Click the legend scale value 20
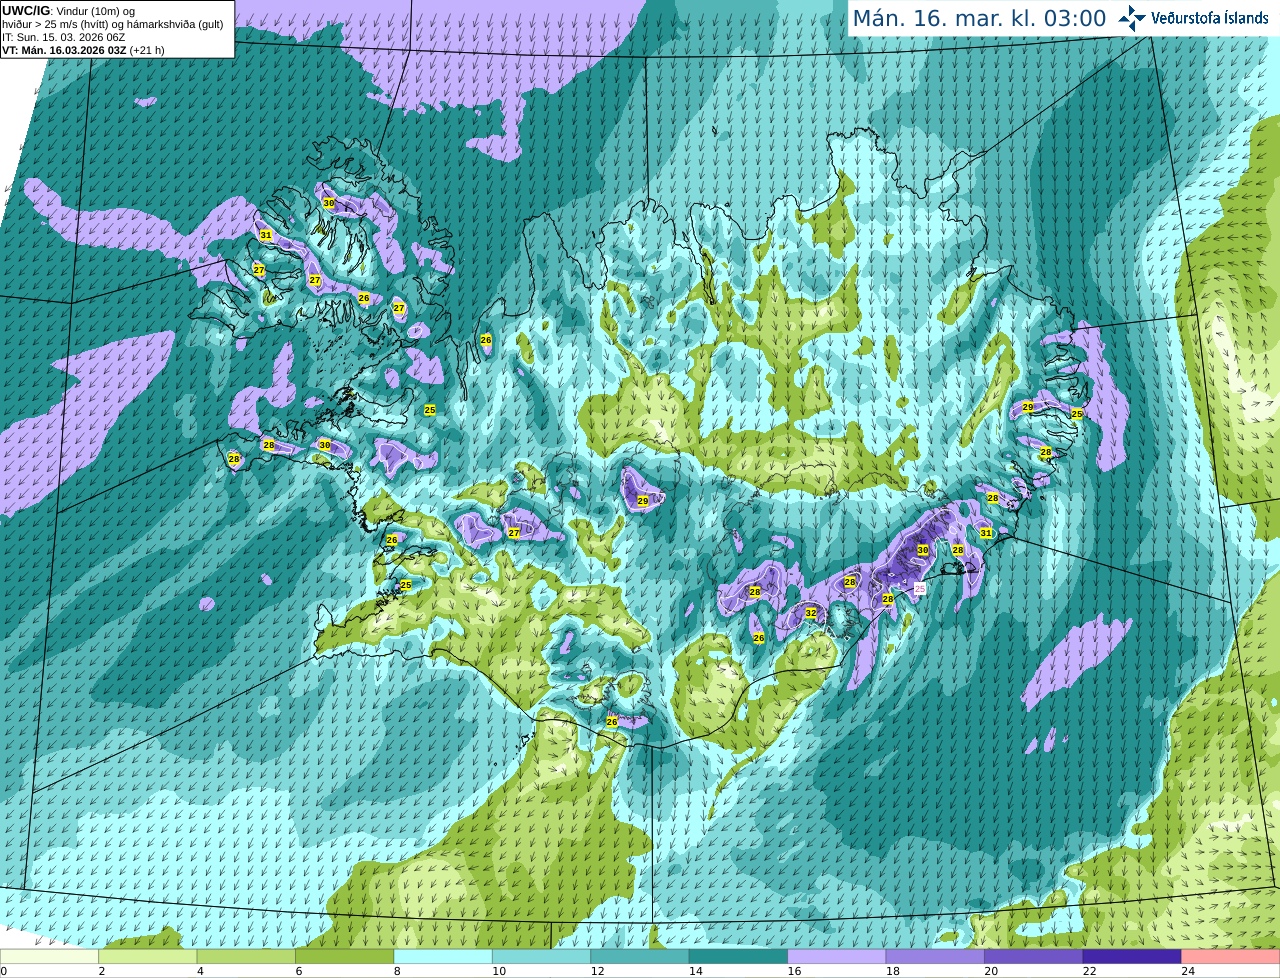 point(991,971)
